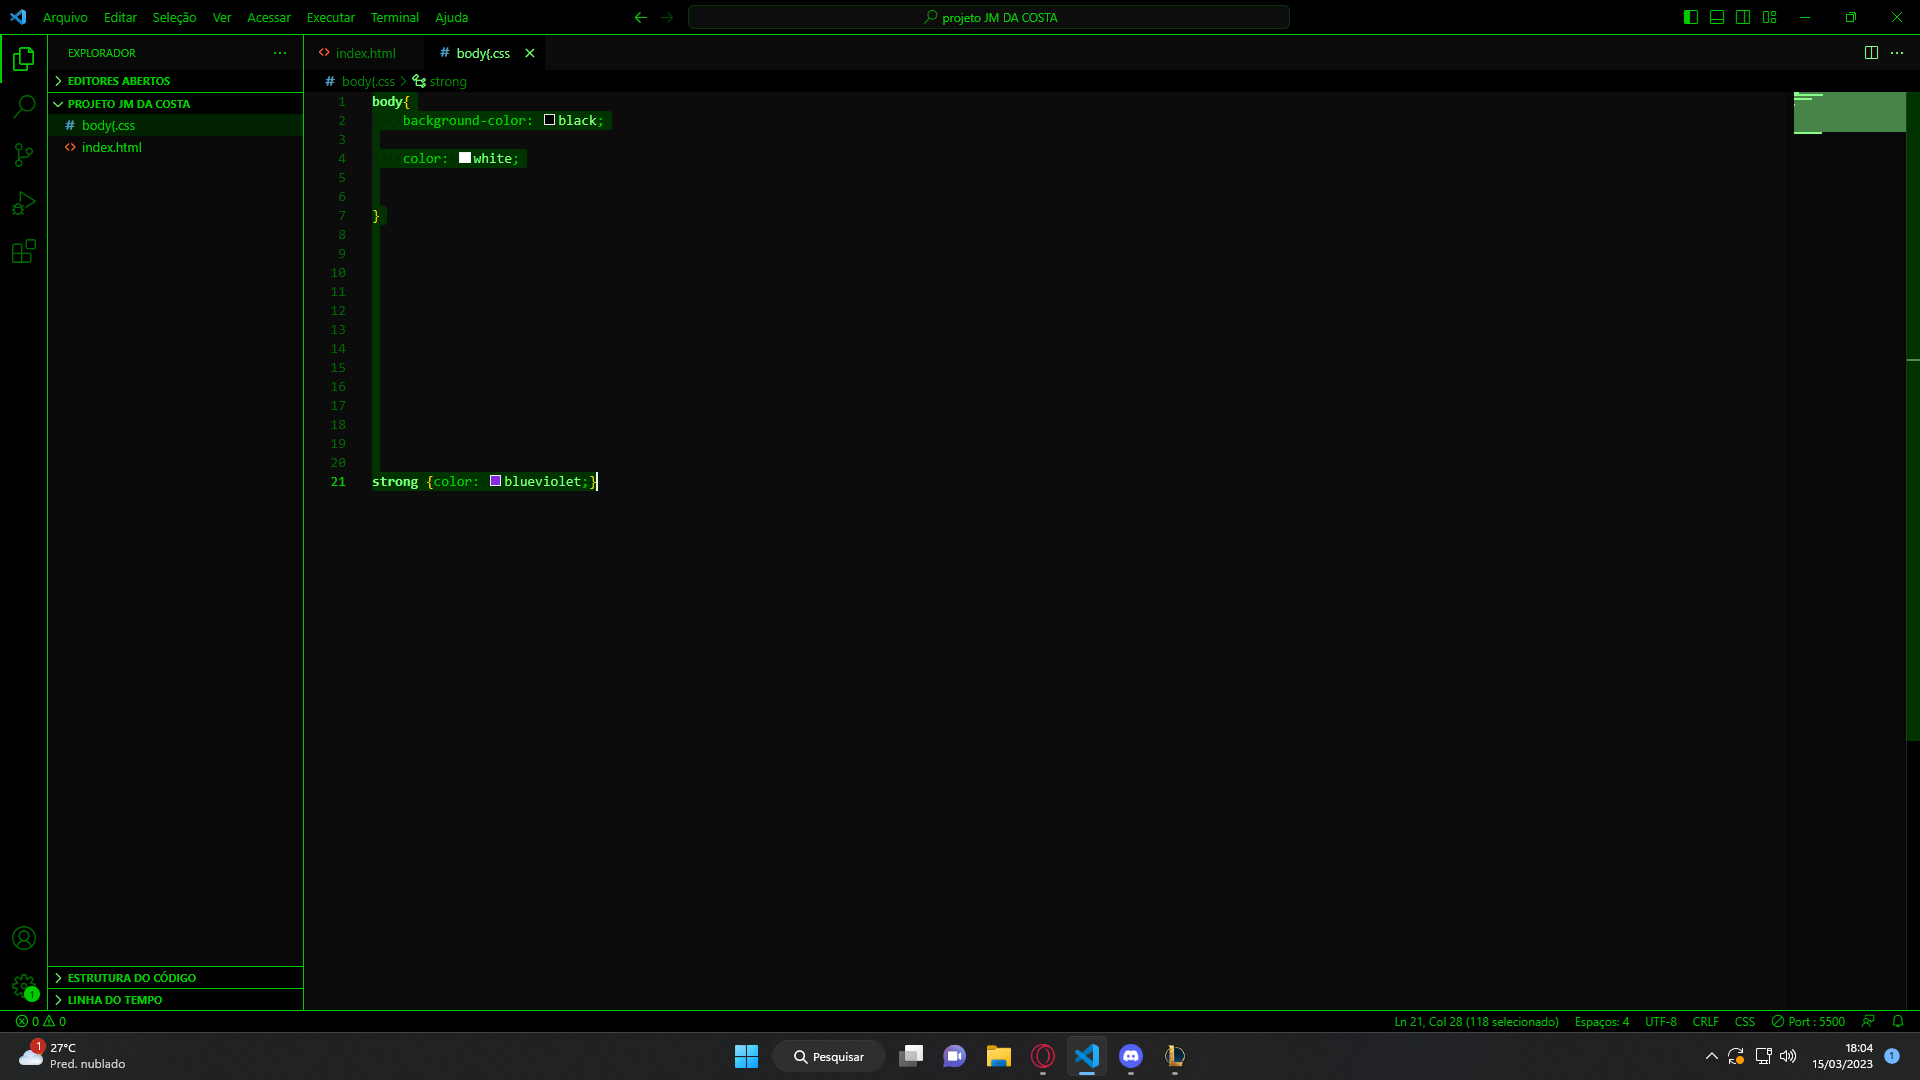This screenshot has height=1080, width=1920.
Task: Open File Explorer from the taskbar
Action: [999, 1056]
